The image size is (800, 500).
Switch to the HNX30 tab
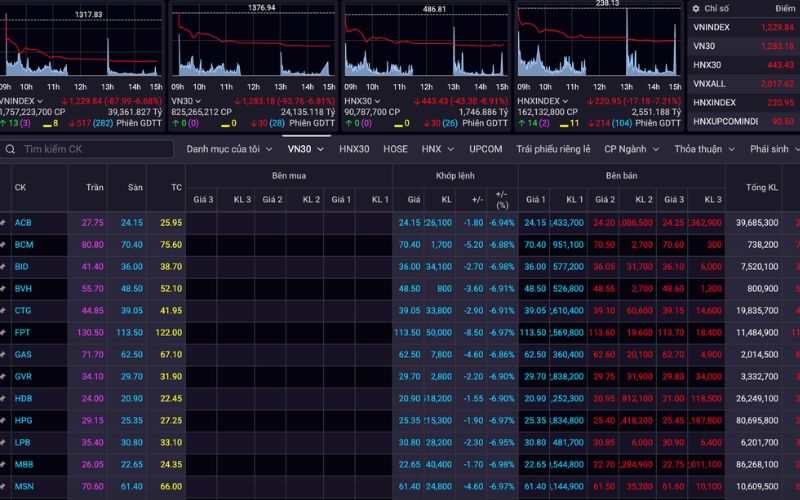coord(354,149)
